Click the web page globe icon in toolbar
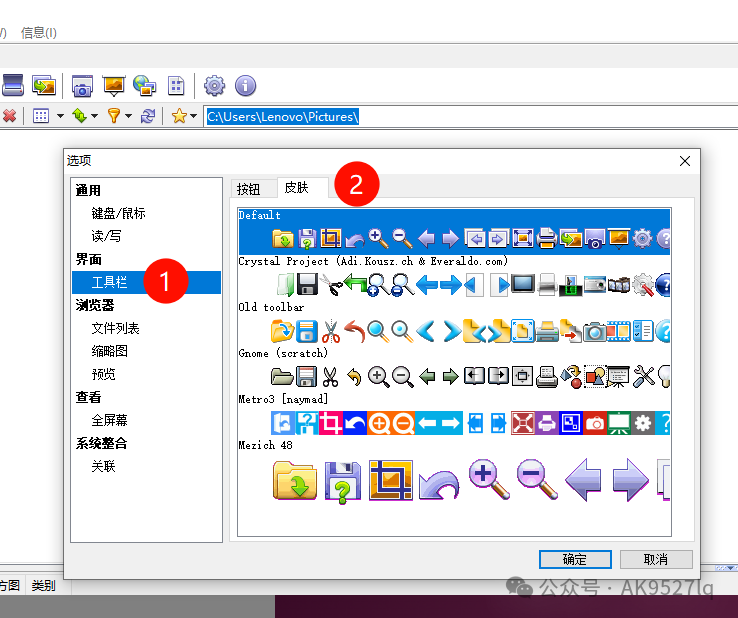738x618 pixels. 144,86
